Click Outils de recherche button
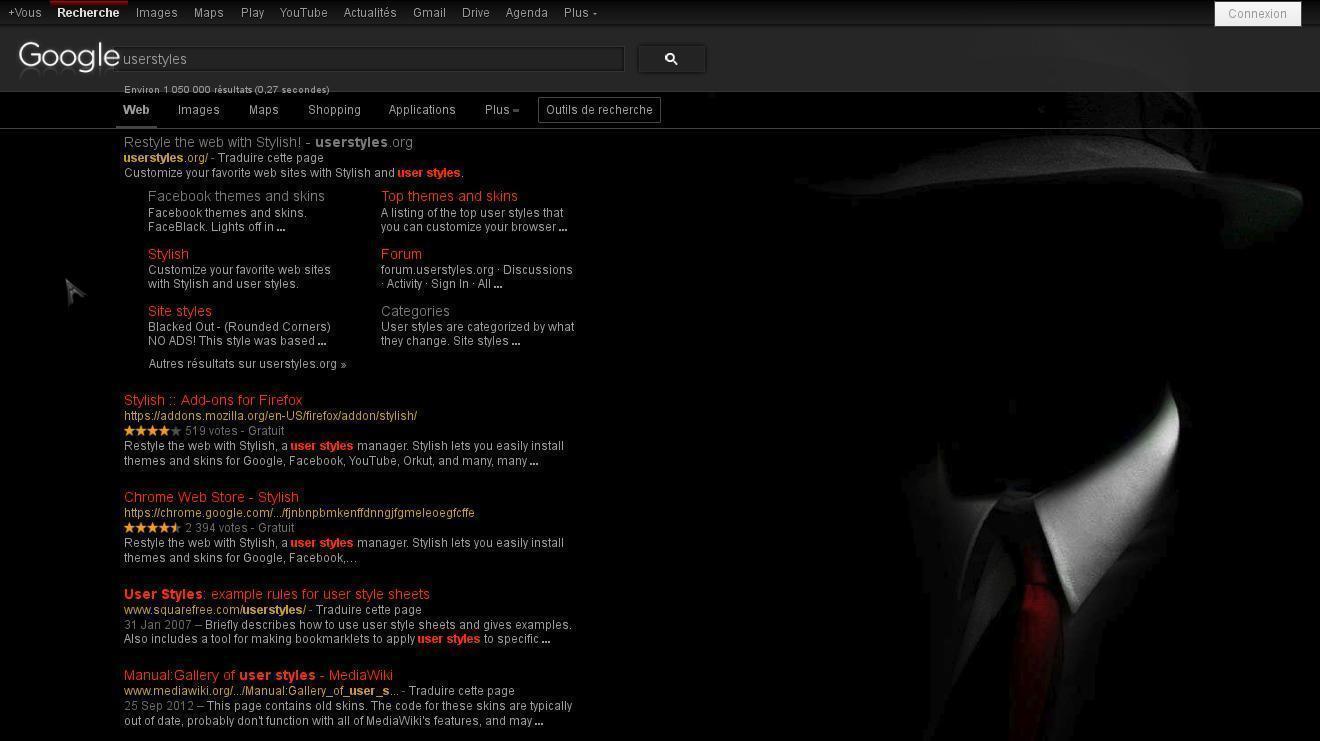This screenshot has width=1320, height=741. 599,110
